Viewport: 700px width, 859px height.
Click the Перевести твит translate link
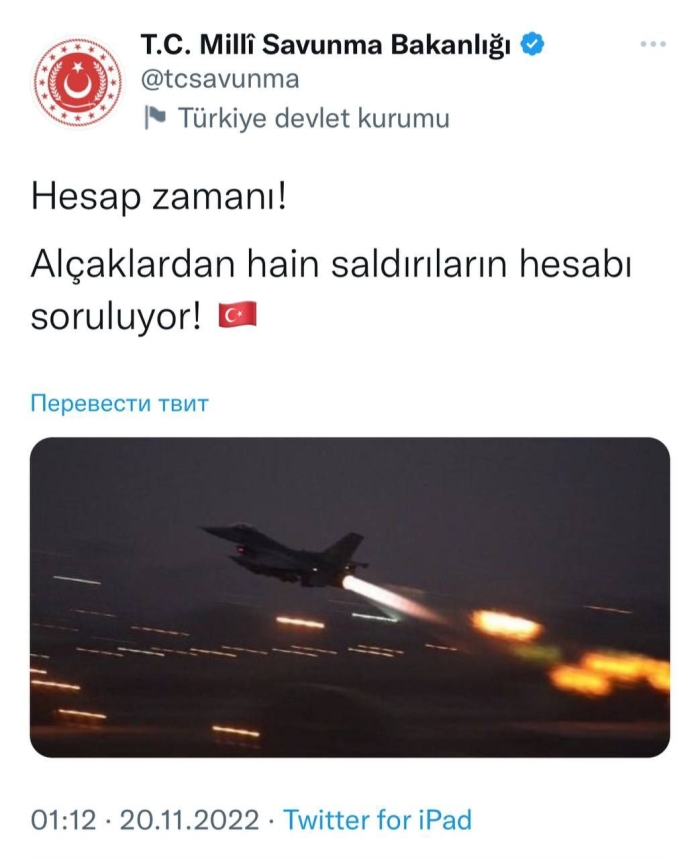click(120, 403)
